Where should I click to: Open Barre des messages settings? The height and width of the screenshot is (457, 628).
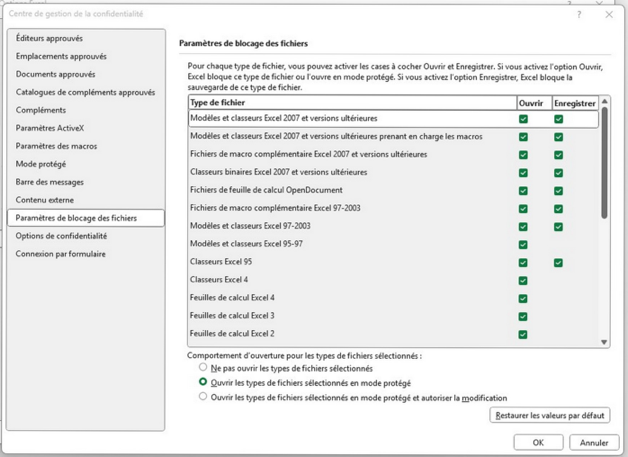(86, 182)
